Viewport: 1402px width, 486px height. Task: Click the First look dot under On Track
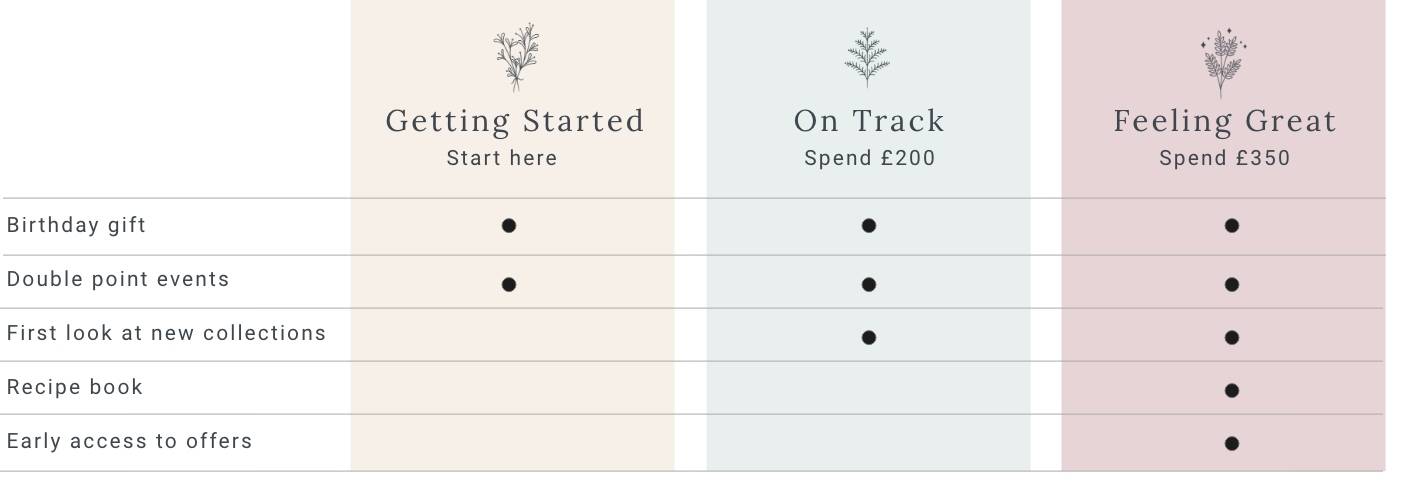pyautogui.click(x=869, y=338)
